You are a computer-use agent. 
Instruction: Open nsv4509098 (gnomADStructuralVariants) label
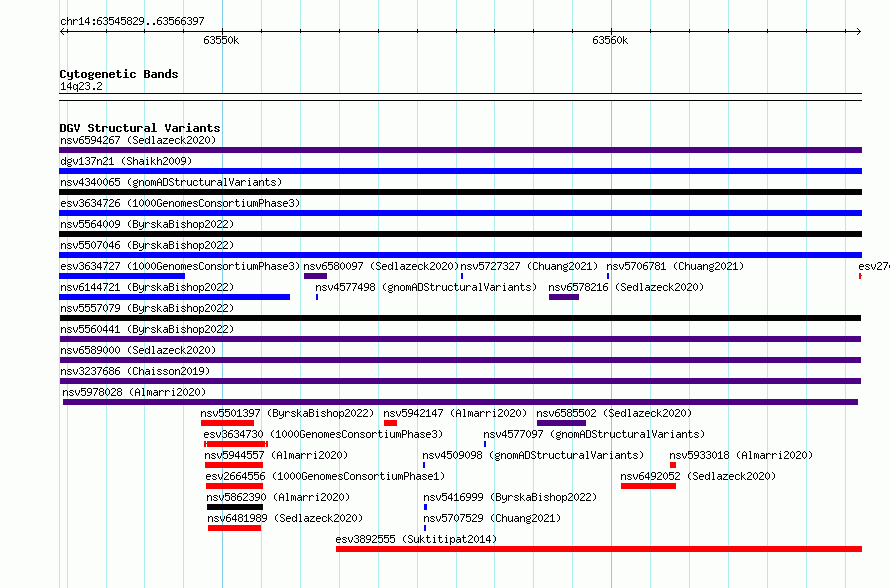pyautogui.click(x=534, y=455)
